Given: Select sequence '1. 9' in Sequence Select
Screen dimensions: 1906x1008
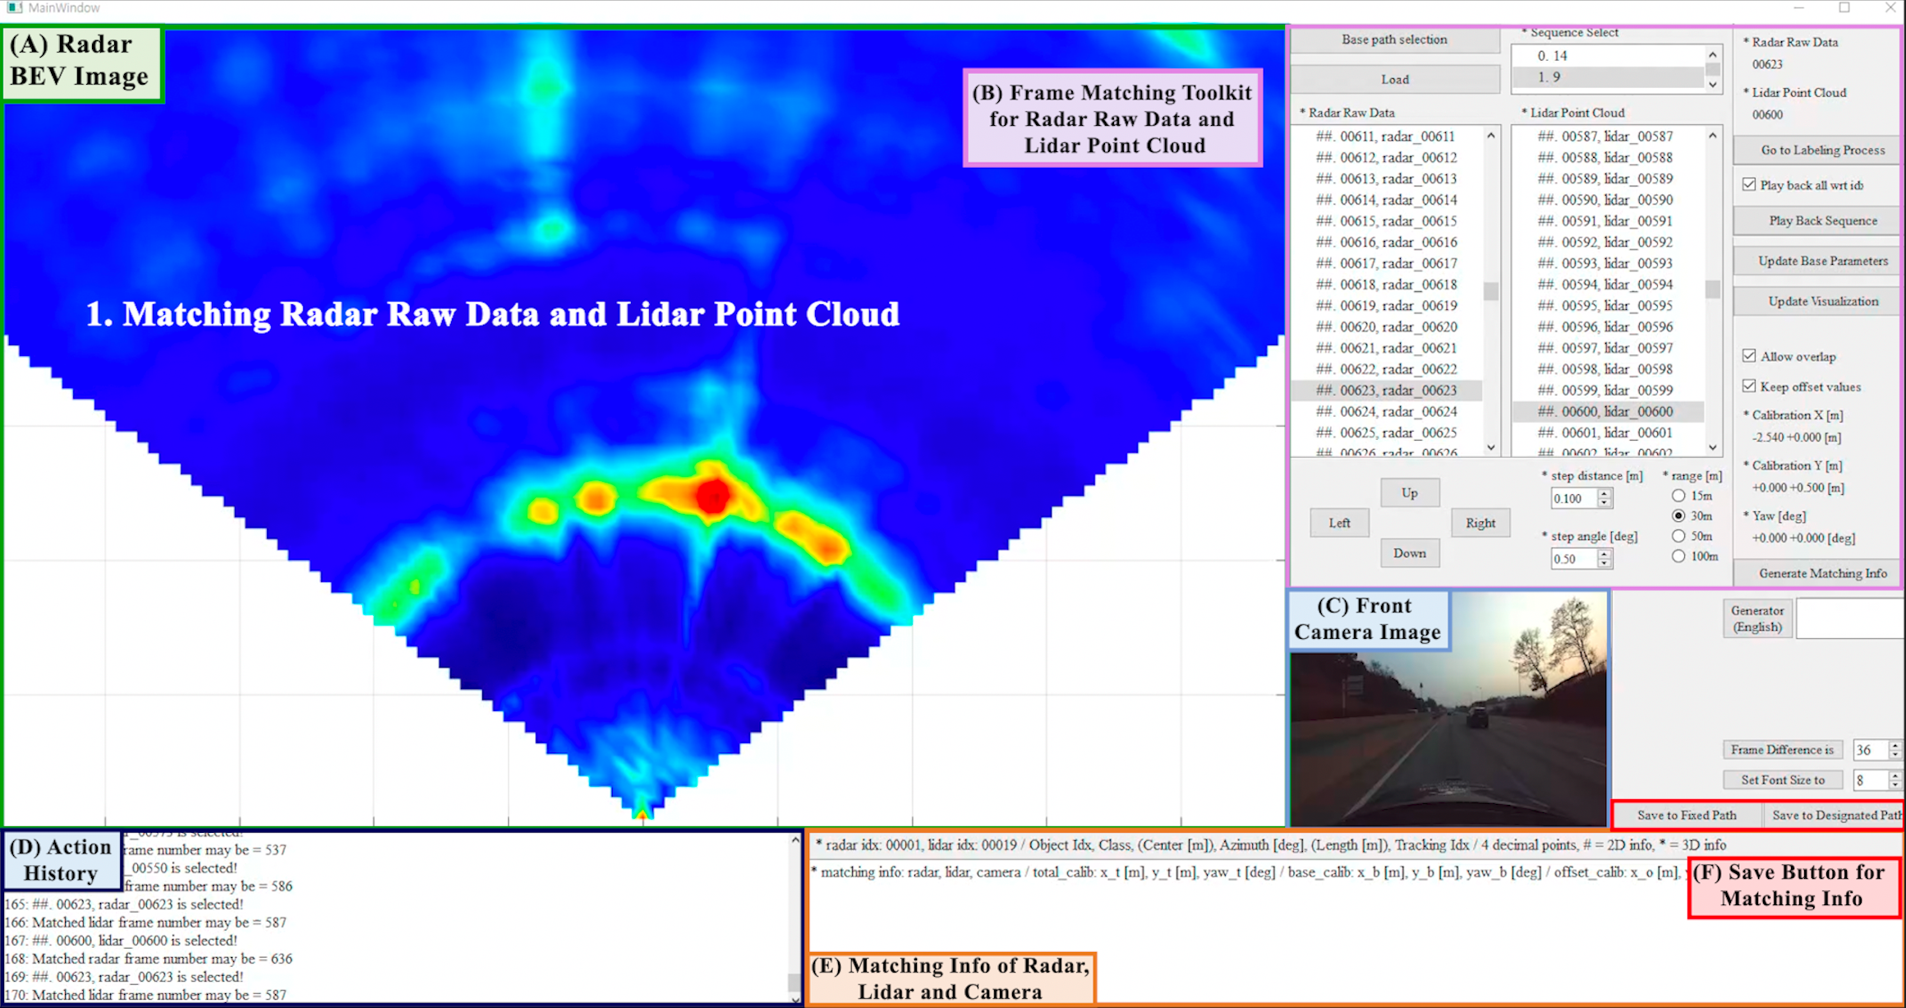Looking at the screenshot, I should 1608,77.
